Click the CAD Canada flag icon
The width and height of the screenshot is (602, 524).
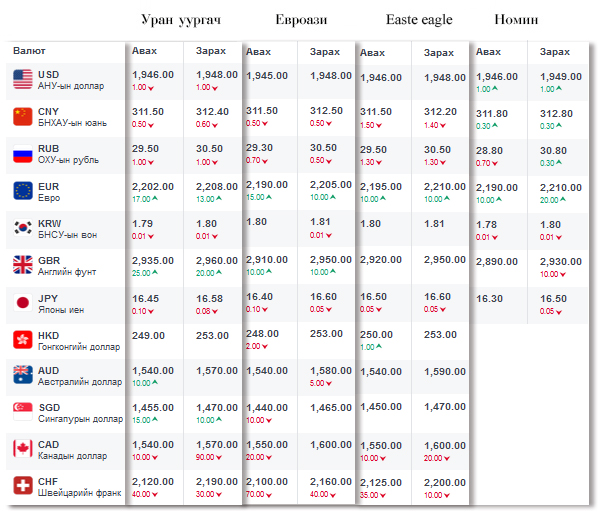tap(22, 450)
